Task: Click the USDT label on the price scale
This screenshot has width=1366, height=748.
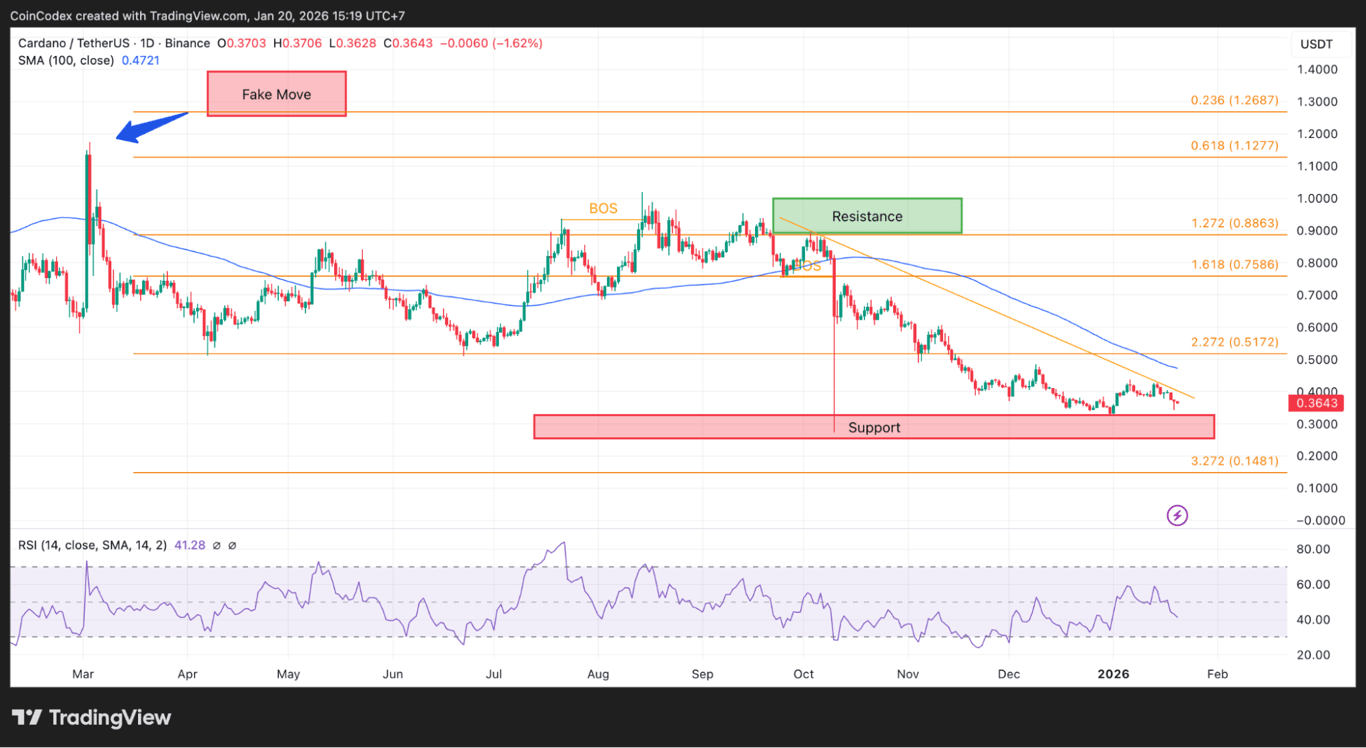Action: (1317, 43)
